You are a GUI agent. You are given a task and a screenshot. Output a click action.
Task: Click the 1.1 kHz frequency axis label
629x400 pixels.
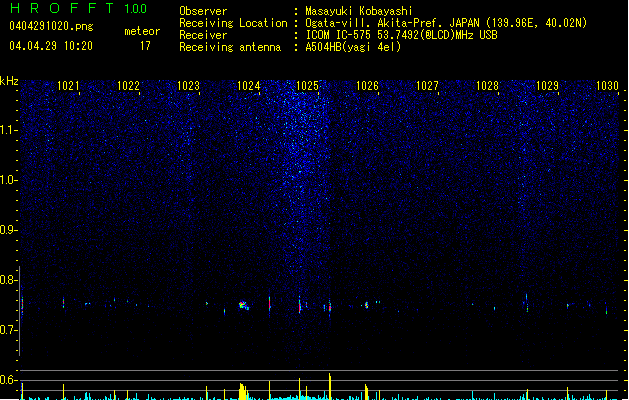tap(9, 130)
